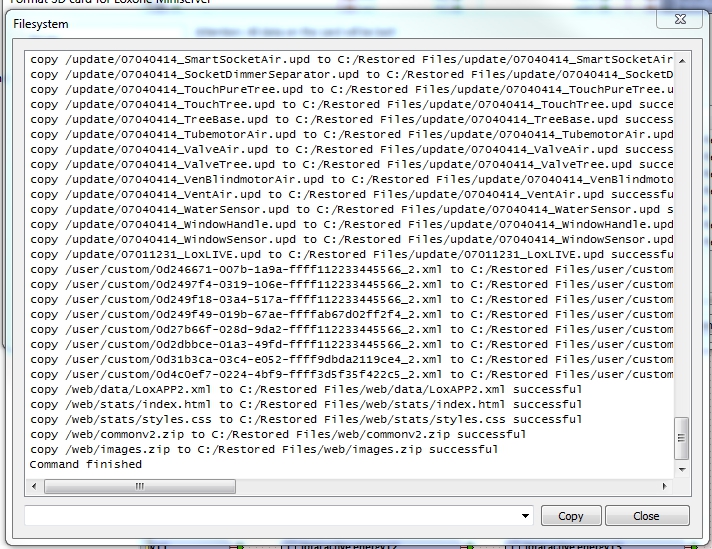Open the command dropdown arrow

tap(525, 516)
